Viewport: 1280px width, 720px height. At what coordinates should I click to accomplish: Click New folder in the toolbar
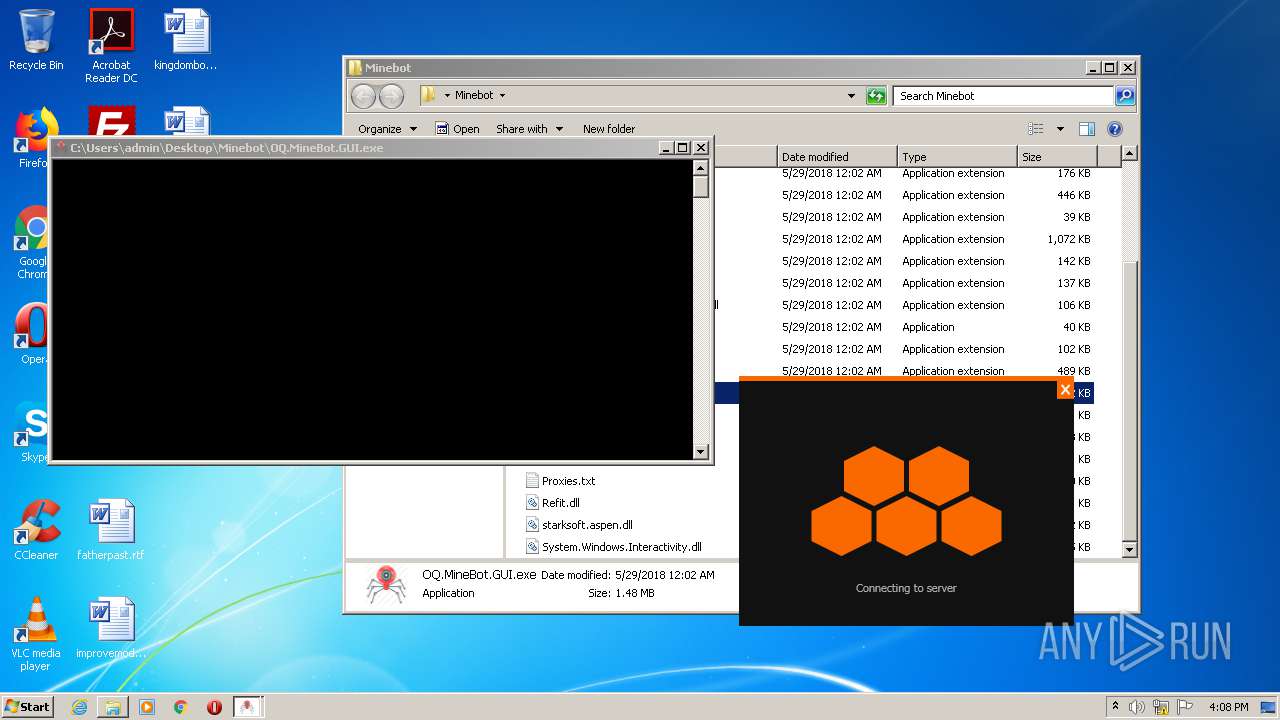click(609, 129)
